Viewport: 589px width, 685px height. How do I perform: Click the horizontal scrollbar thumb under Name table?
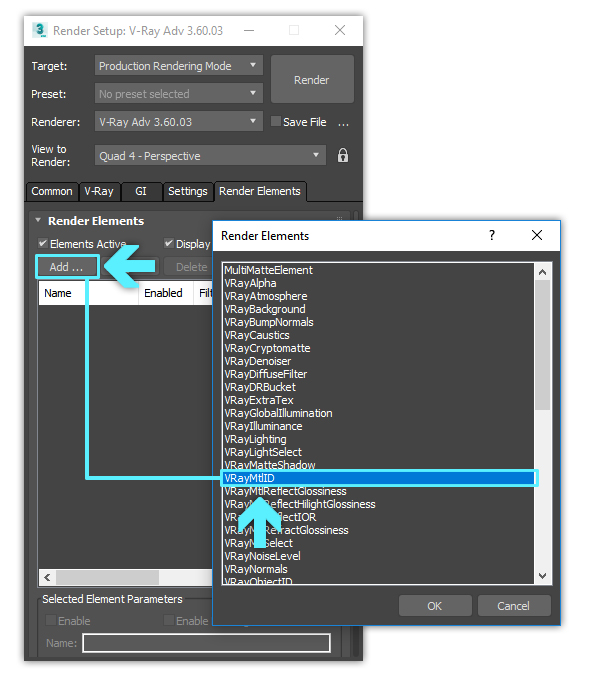click(x=107, y=578)
